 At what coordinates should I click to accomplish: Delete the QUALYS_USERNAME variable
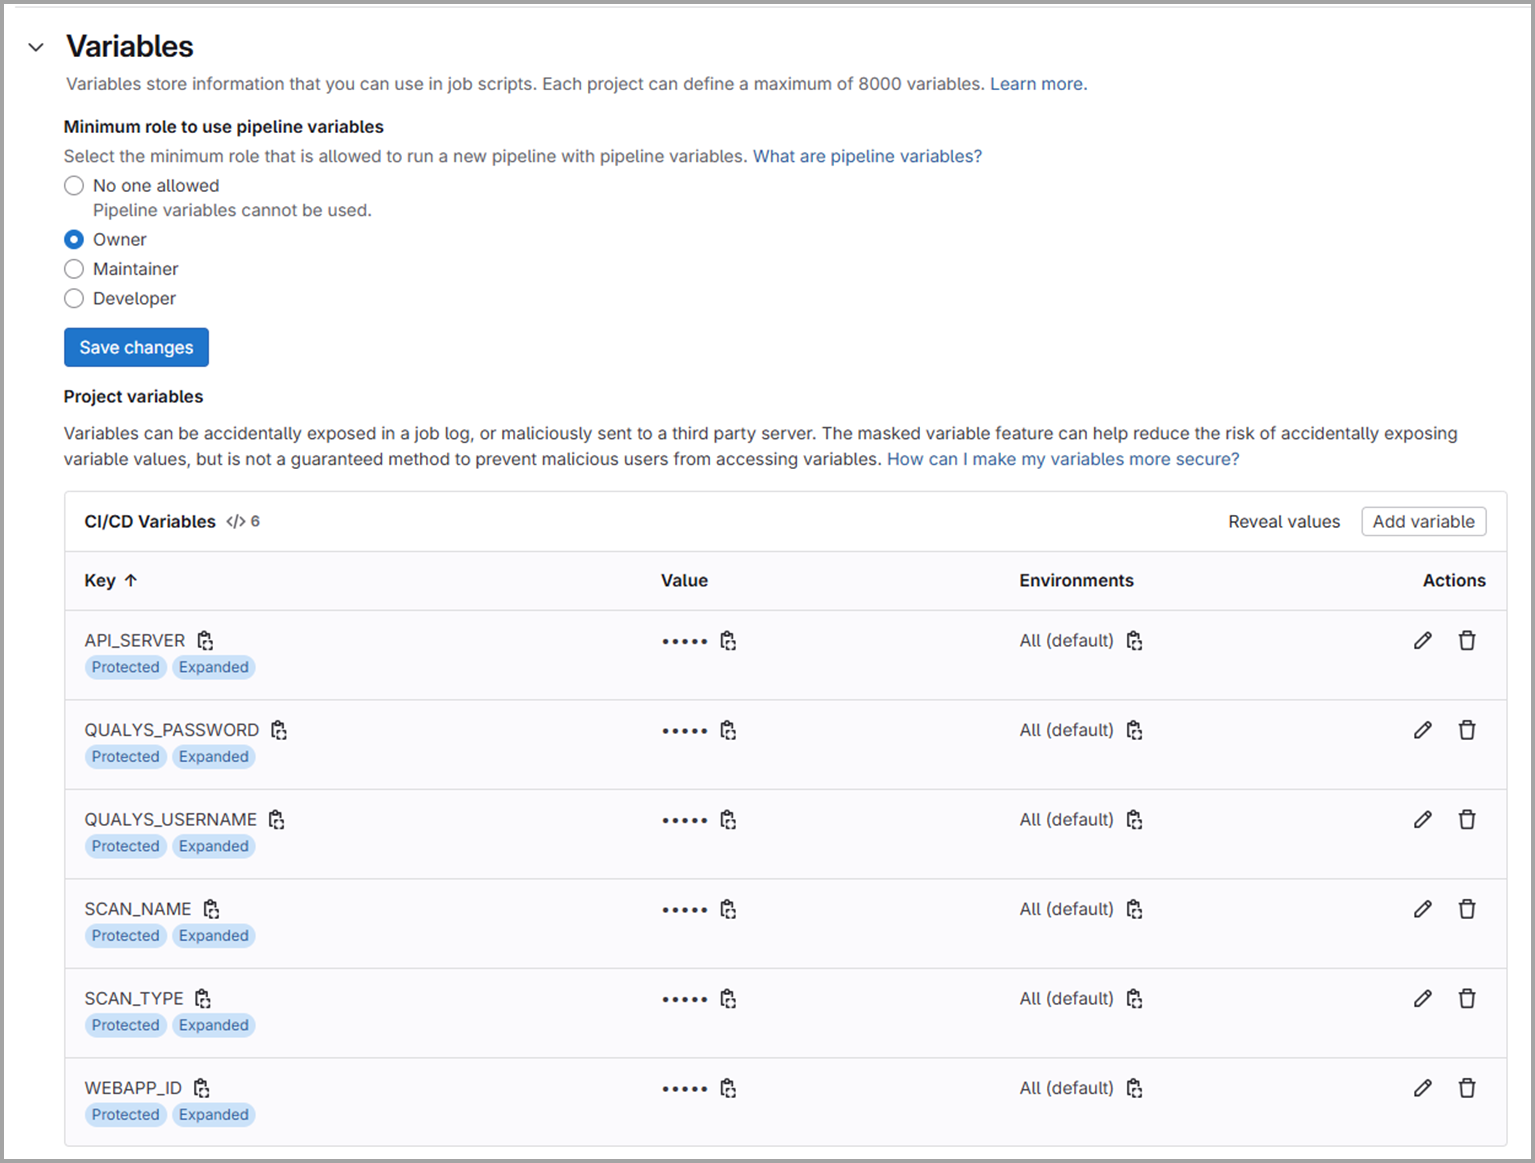(x=1467, y=820)
